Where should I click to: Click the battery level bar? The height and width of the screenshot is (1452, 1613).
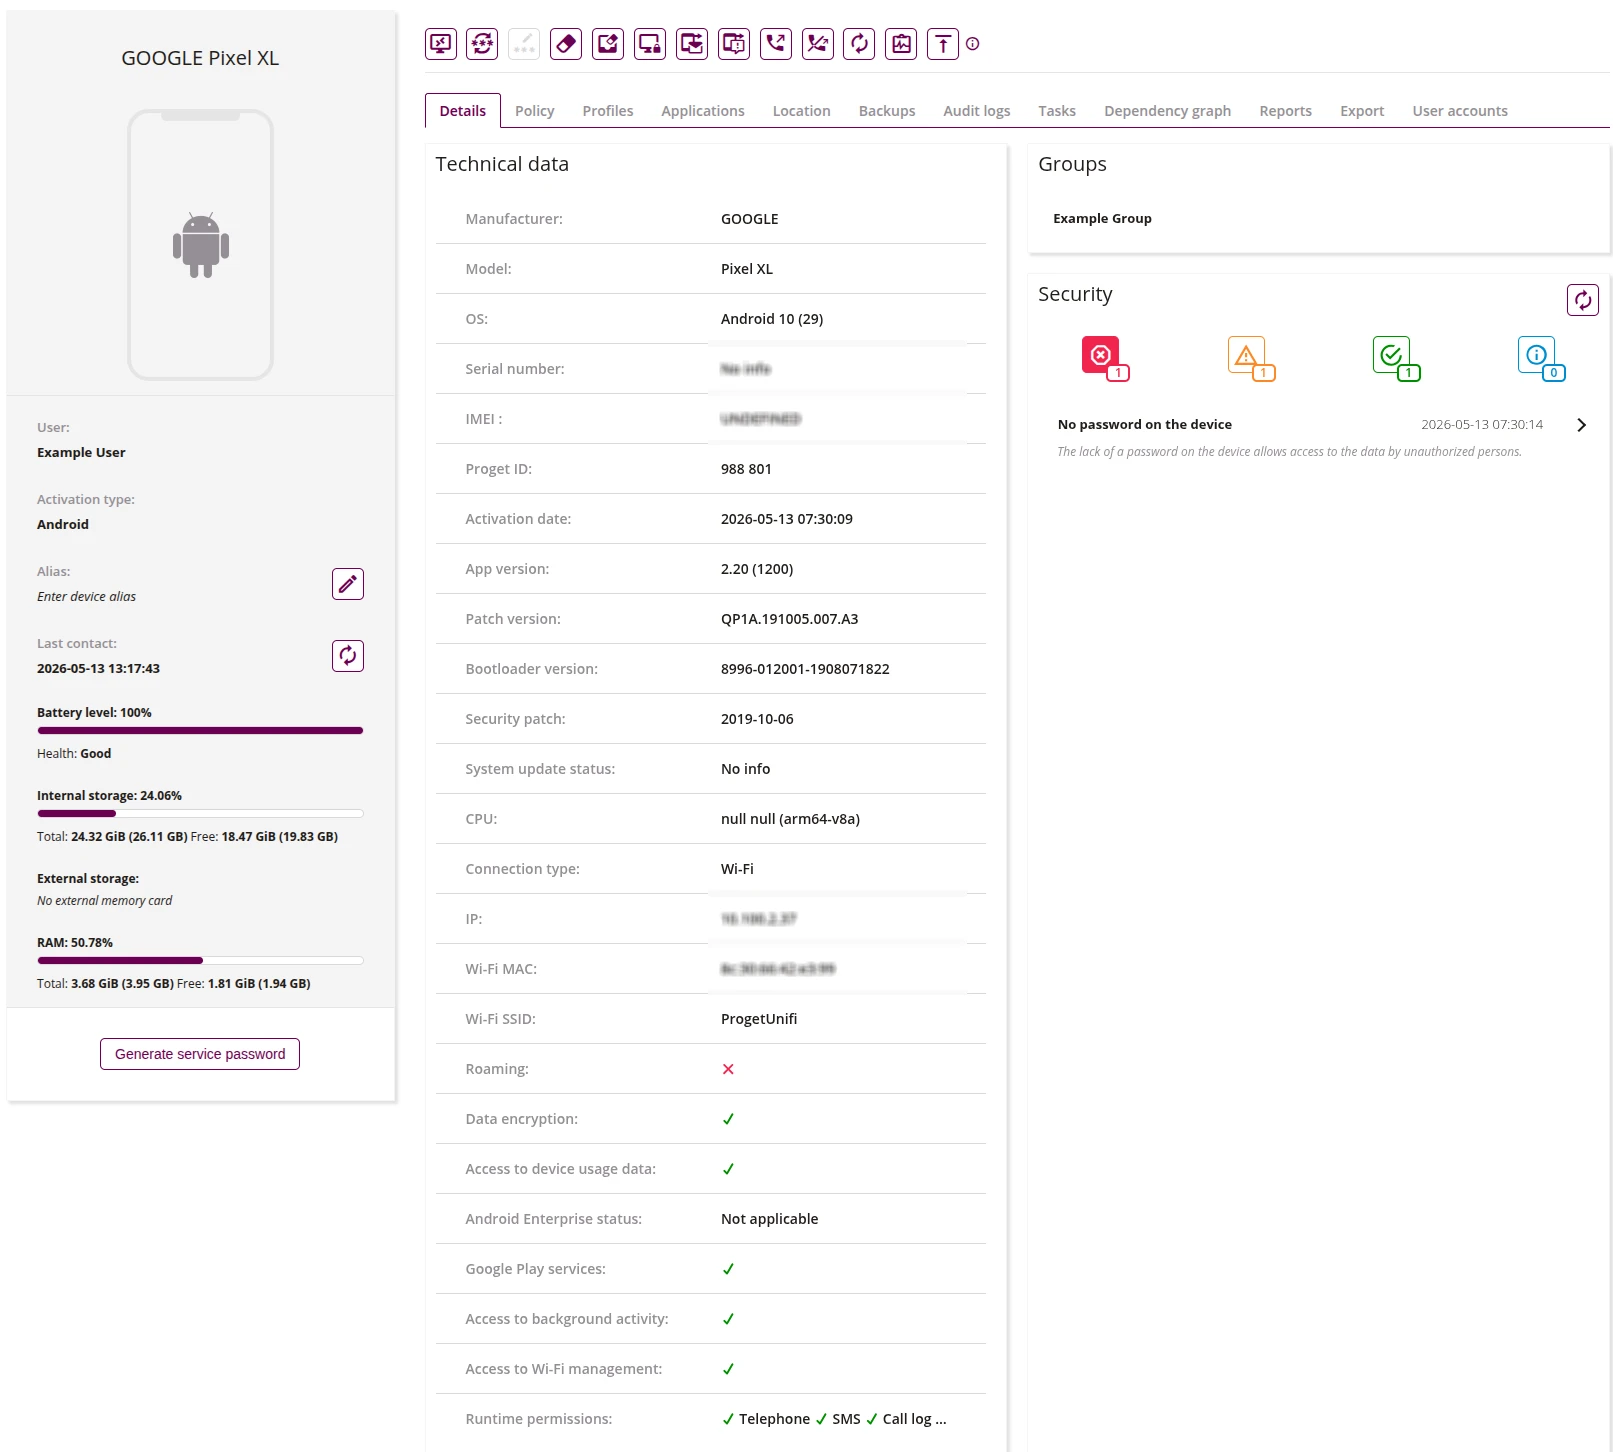(200, 731)
